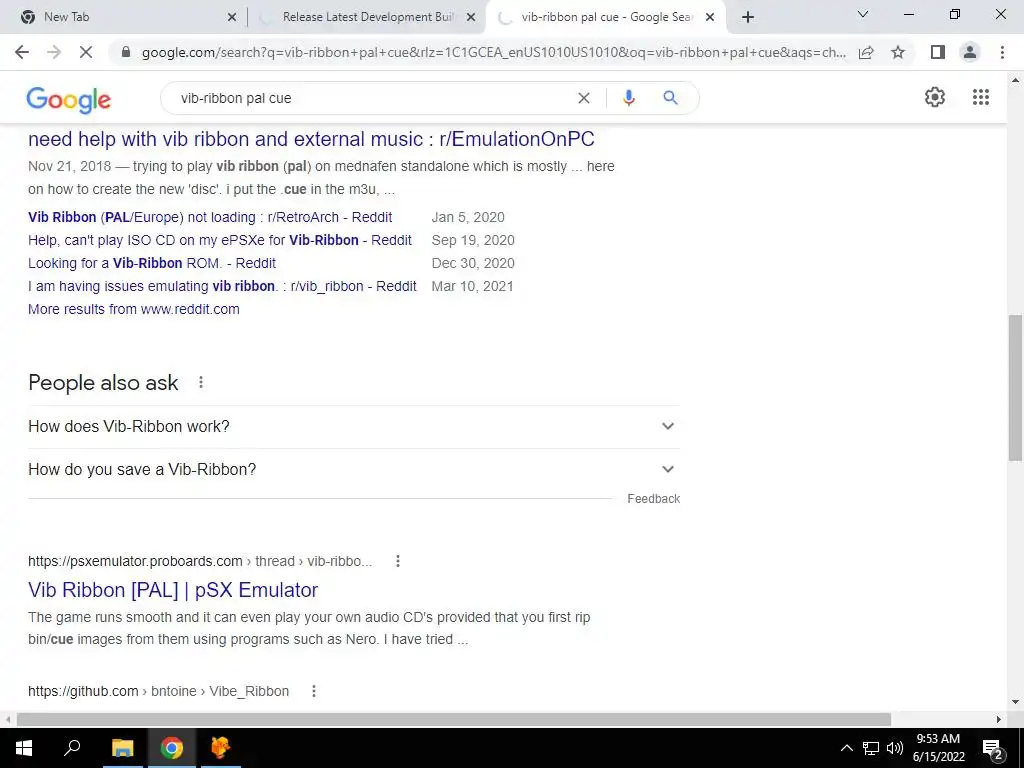This screenshot has width=1024, height=768.
Task: Open the Chrome profile avatar
Action: (970, 52)
